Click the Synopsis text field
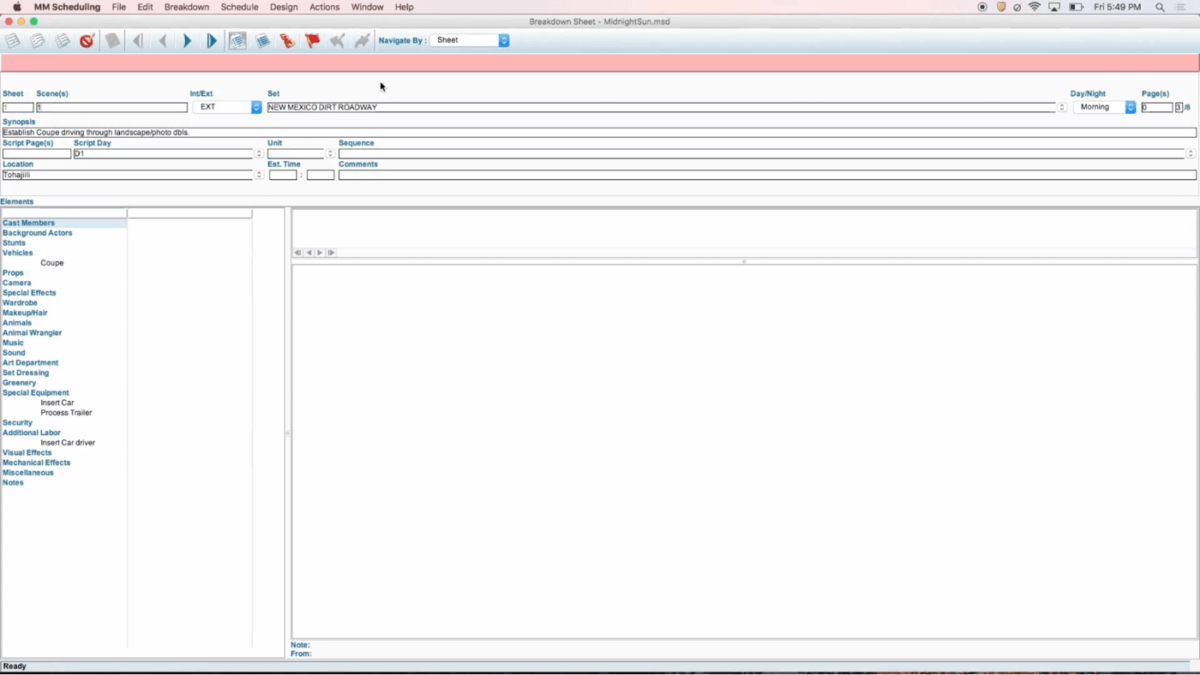 click(x=598, y=132)
